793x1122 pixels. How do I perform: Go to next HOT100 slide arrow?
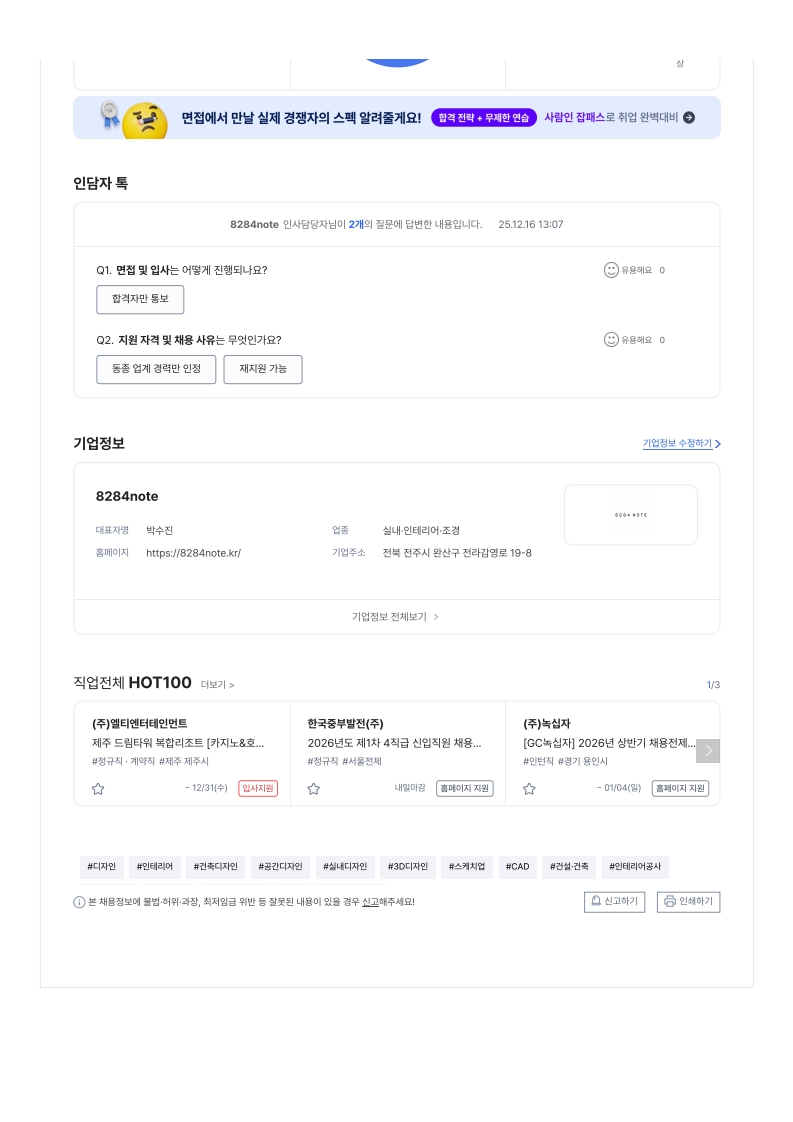[x=708, y=751]
